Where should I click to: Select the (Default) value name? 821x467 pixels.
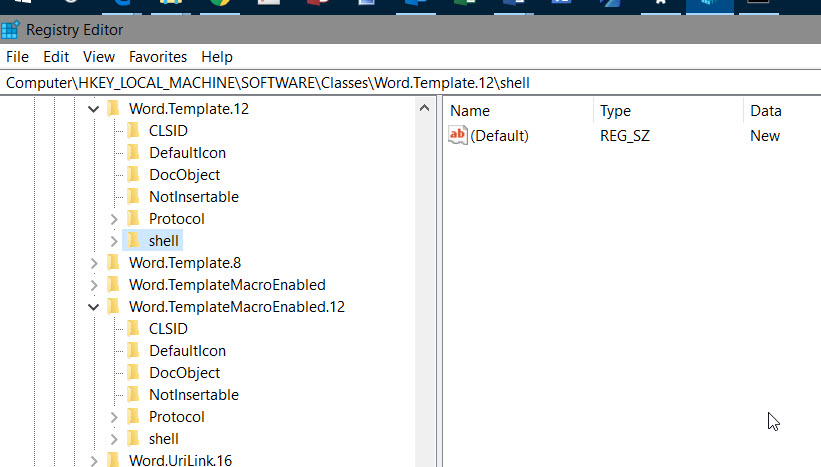[500, 136]
